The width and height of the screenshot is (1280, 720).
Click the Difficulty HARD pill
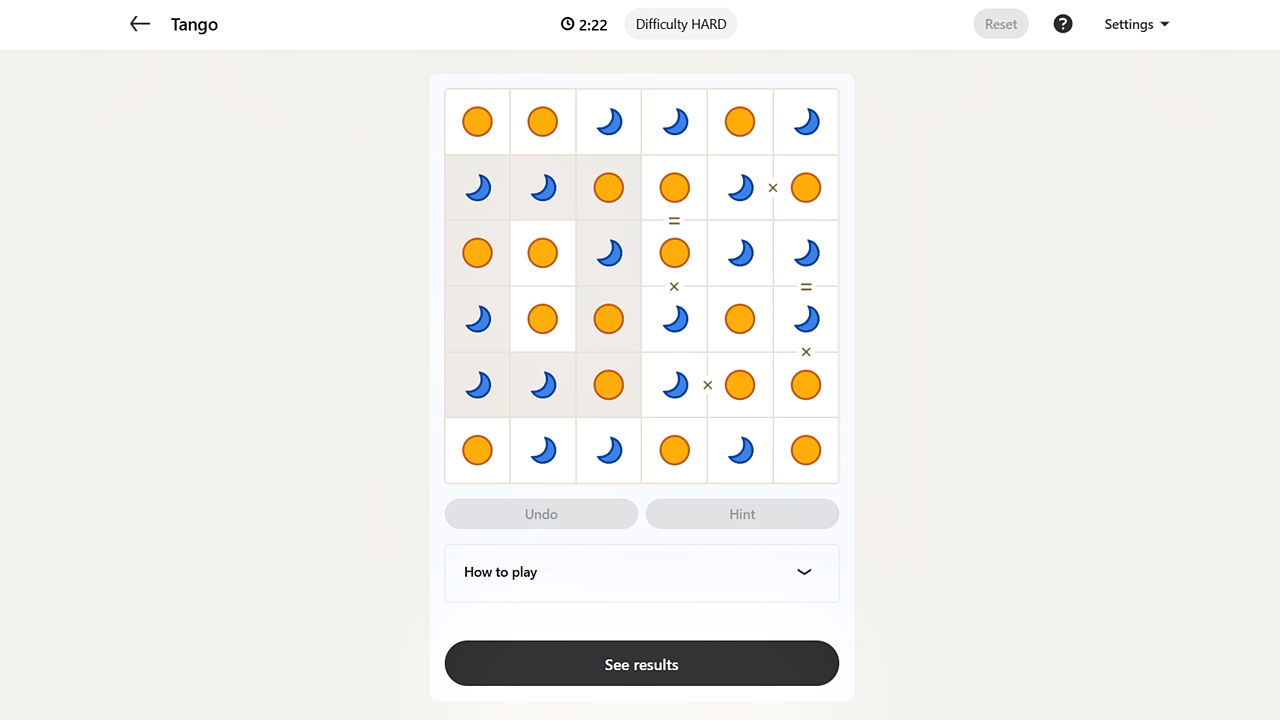pyautogui.click(x=681, y=24)
